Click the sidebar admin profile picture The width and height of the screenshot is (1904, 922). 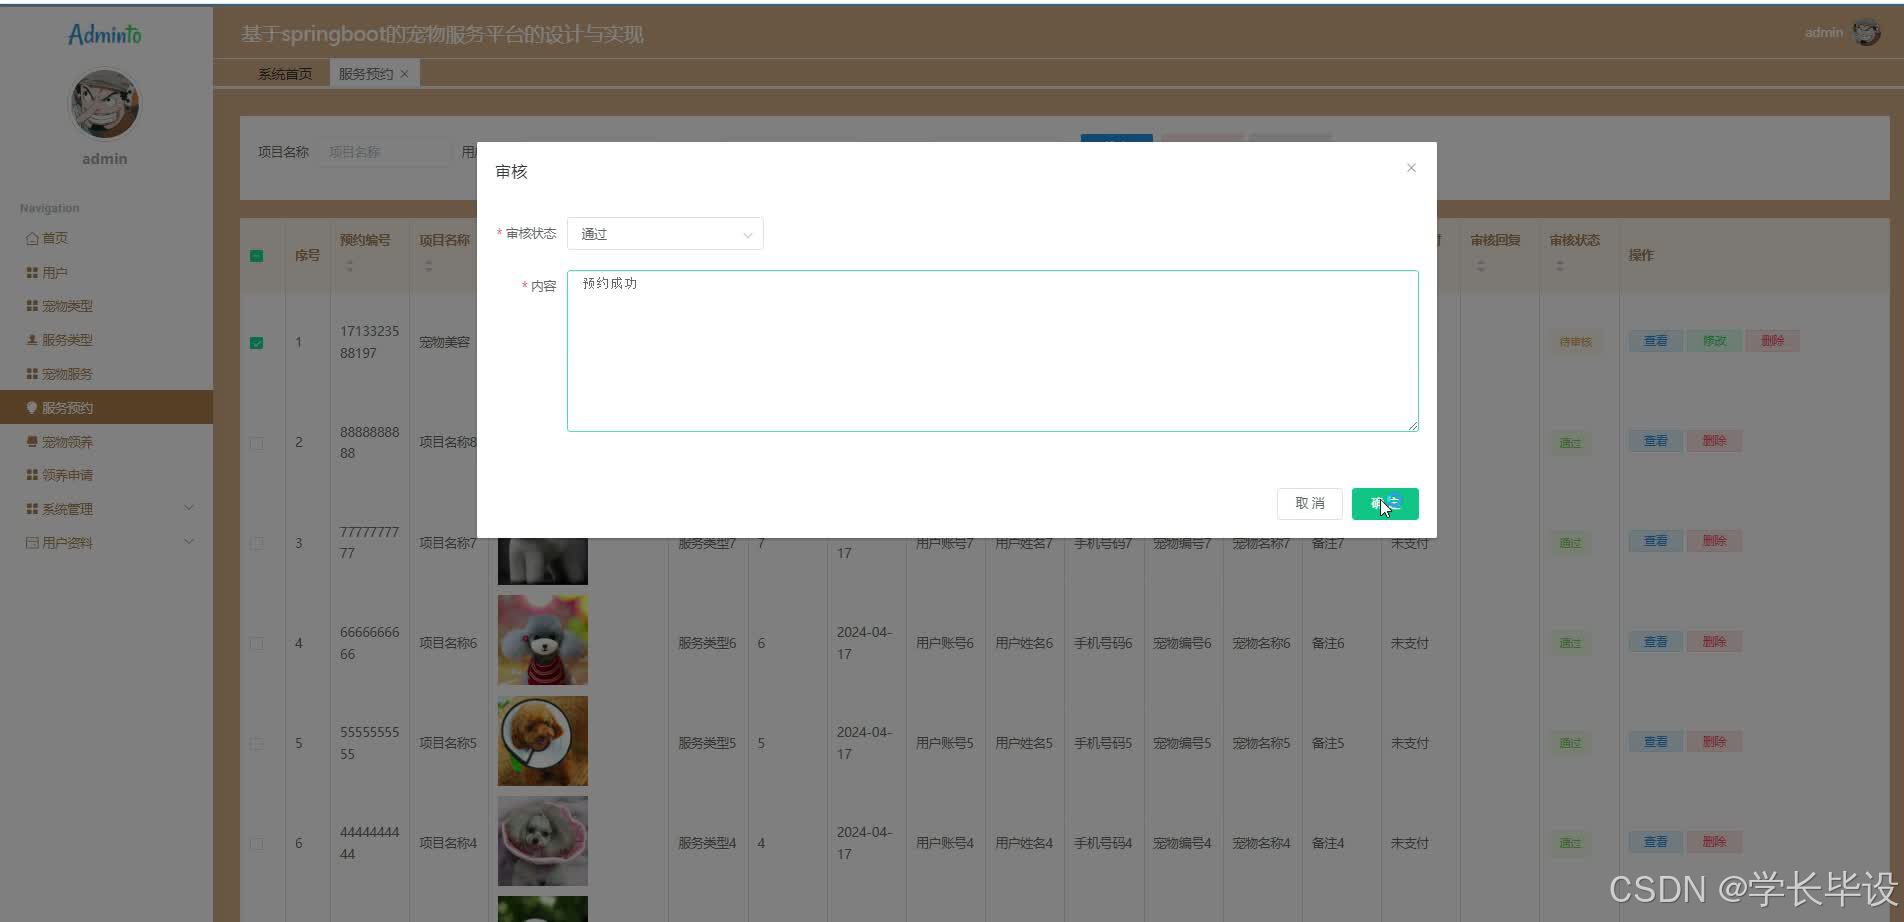[x=105, y=104]
